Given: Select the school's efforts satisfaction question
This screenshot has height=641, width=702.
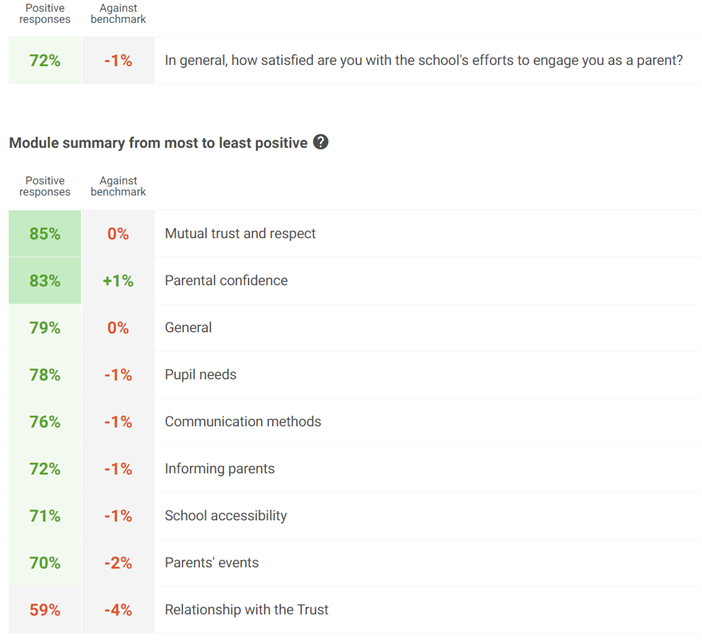Looking at the screenshot, I should (424, 60).
